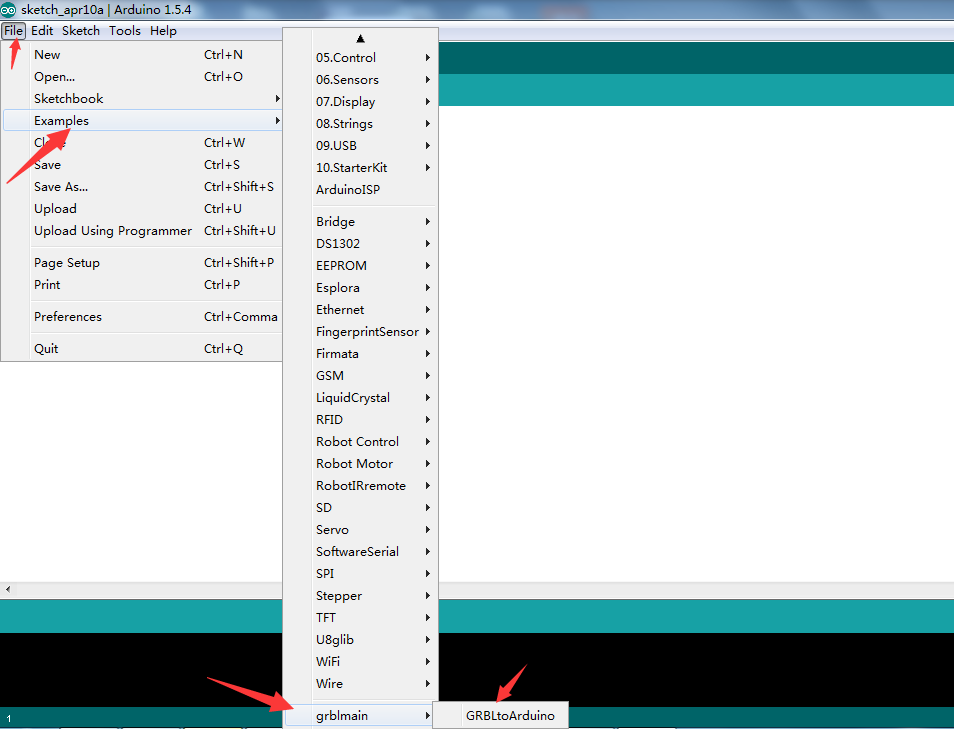This screenshot has height=729, width=954.
Task: Expand LiquidCrystal examples
Action: tap(361, 397)
